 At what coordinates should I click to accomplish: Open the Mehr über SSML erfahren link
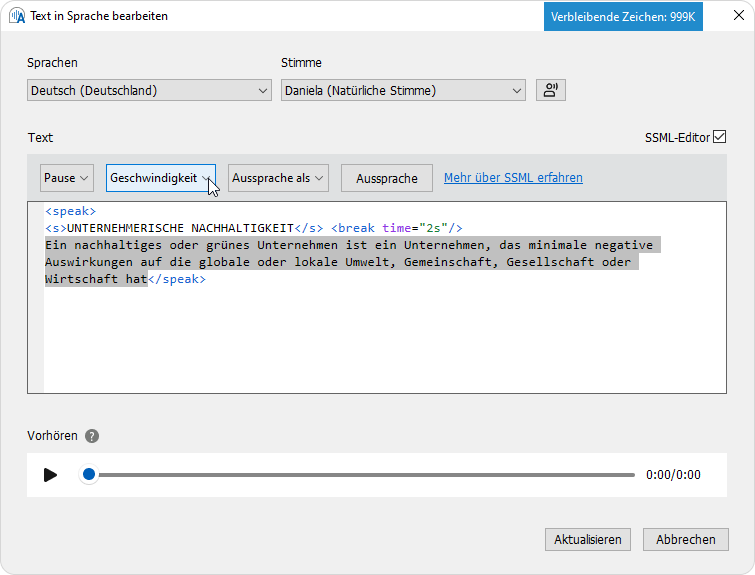tap(513, 178)
